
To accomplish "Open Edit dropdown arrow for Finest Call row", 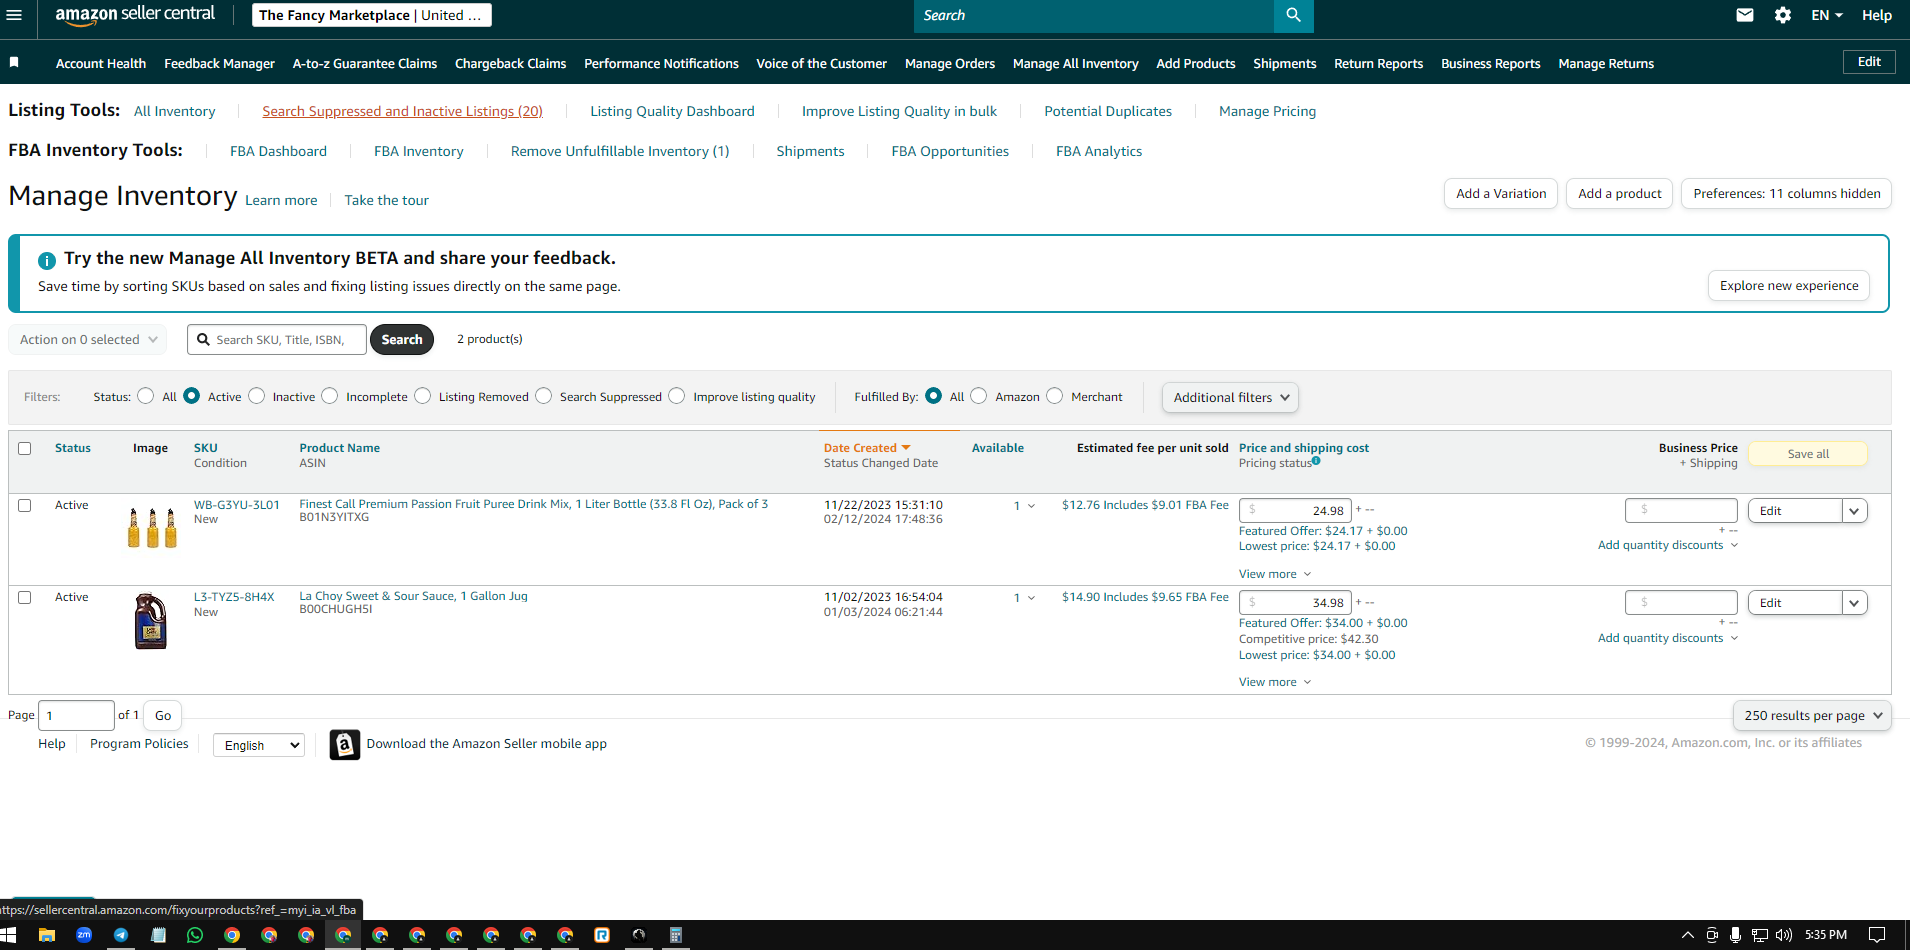I will tap(1854, 511).
